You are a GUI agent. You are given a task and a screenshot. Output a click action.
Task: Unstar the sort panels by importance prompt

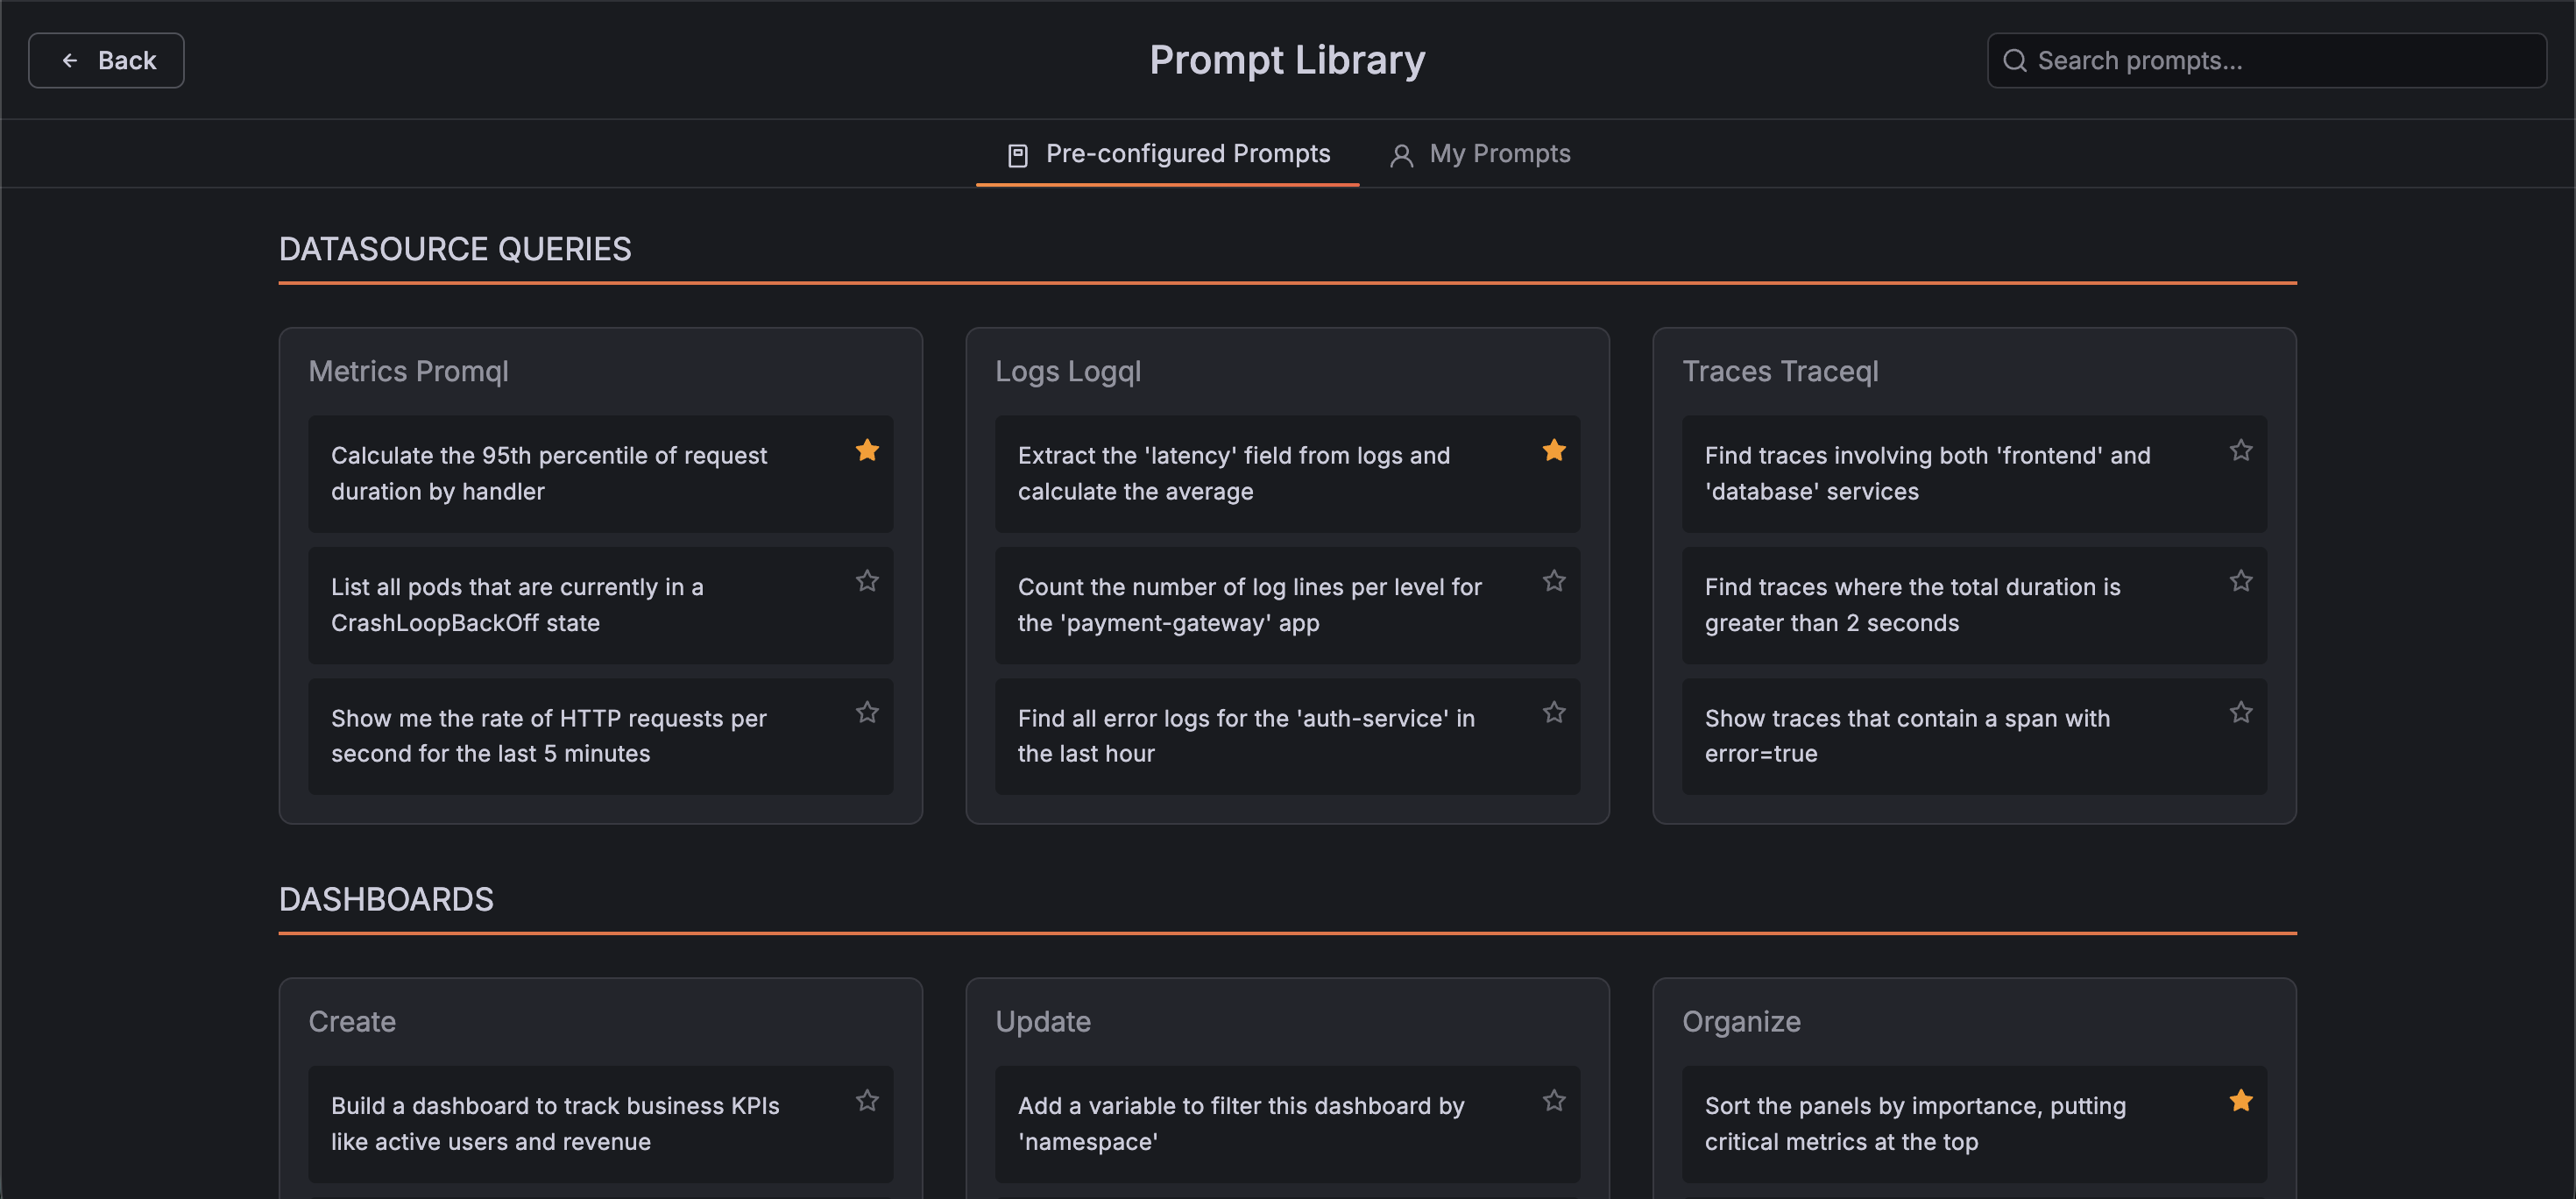pos(2241,1100)
